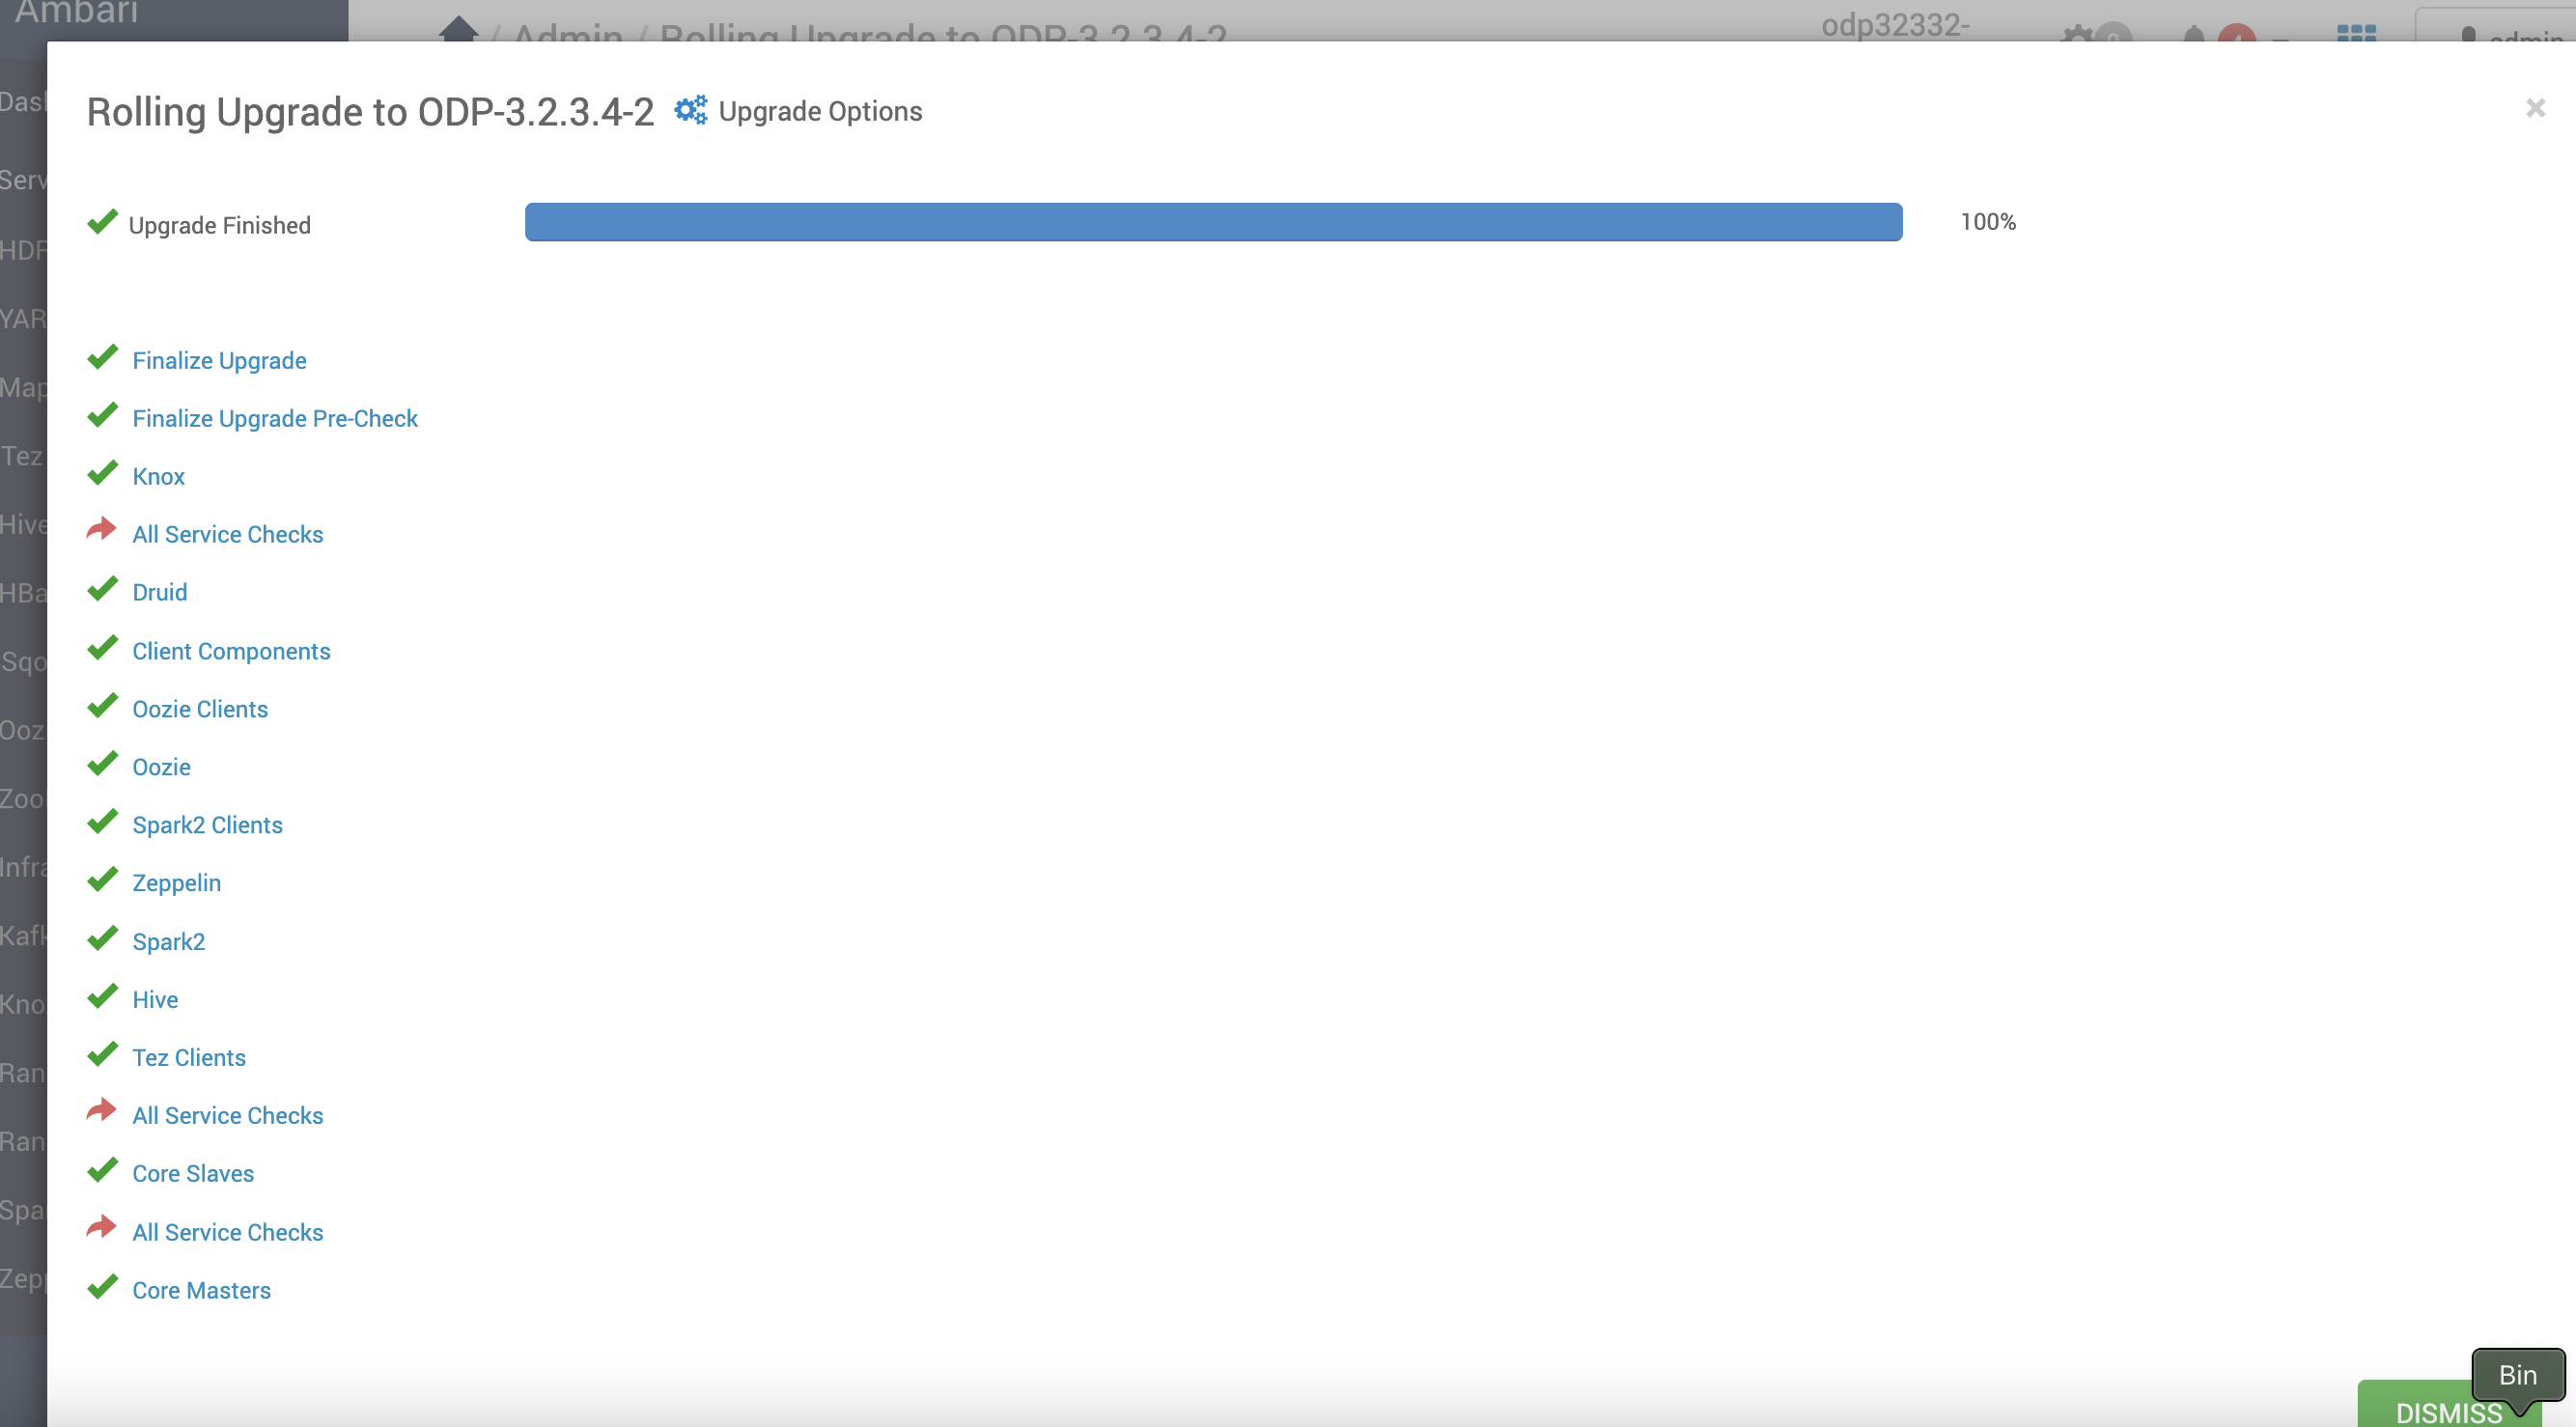Open All Service Checks above Core Masters
The width and height of the screenshot is (2576, 1427).
tap(228, 1233)
